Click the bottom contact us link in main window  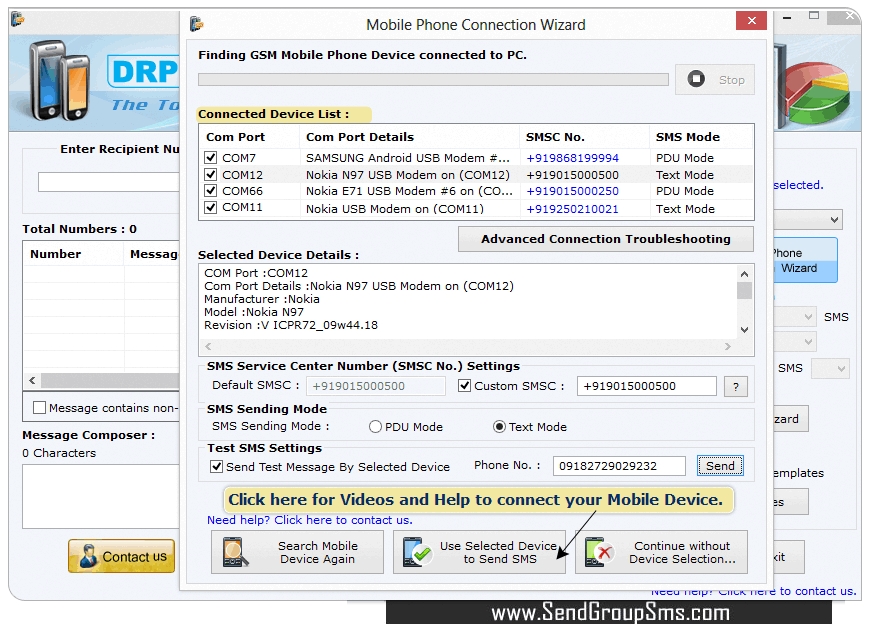click(754, 591)
